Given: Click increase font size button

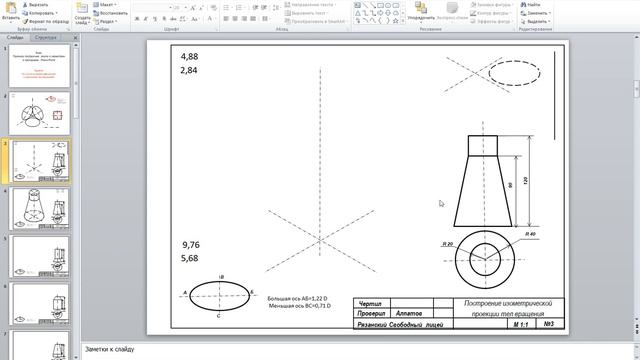Looking at the screenshot, I should [193, 8].
